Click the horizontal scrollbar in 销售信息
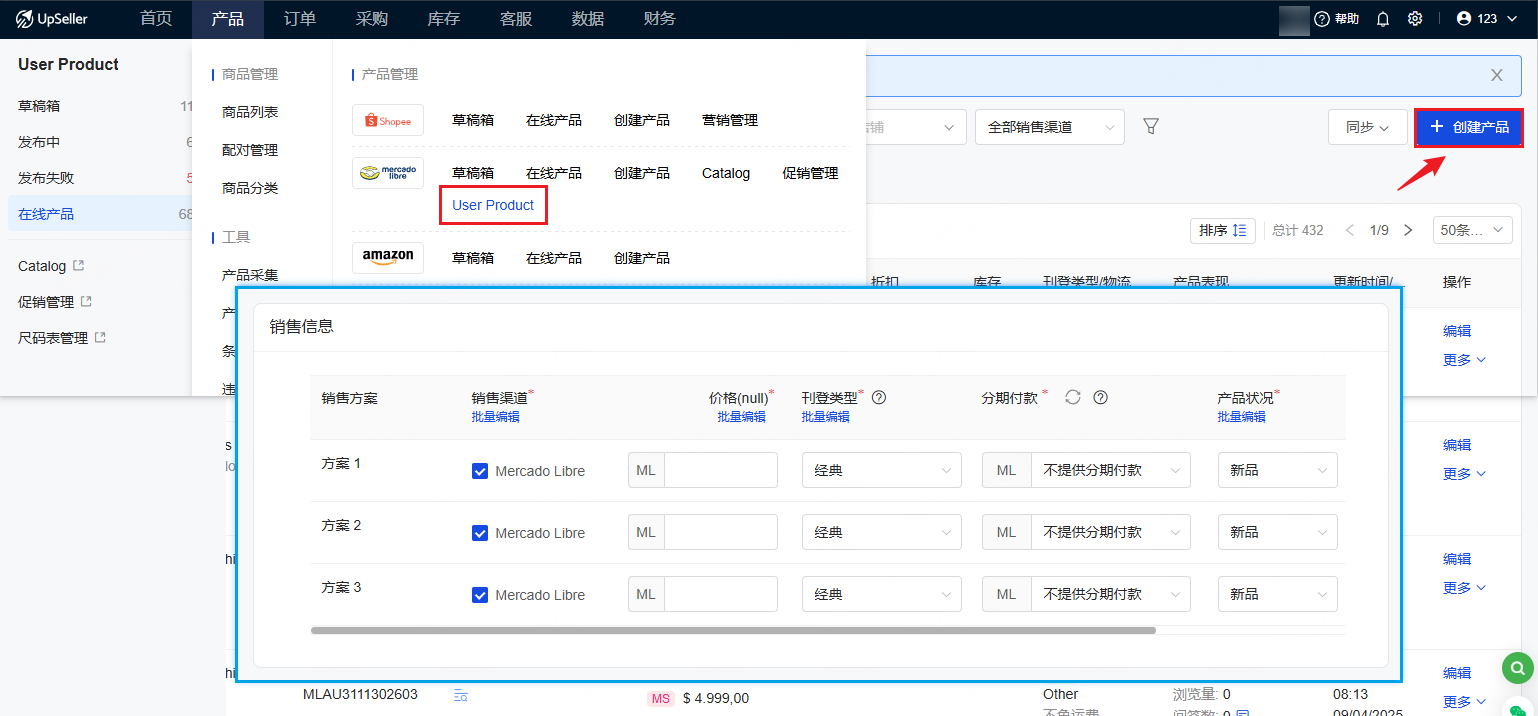The image size is (1538, 716). [733, 631]
